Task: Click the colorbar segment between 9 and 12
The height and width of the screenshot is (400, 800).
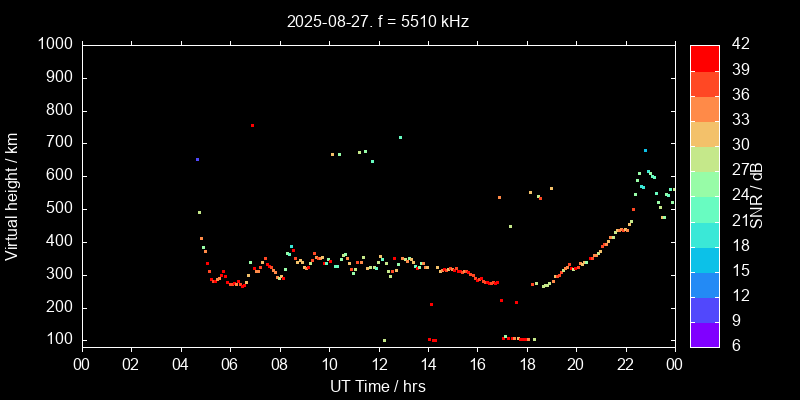Action: [x=705, y=309]
